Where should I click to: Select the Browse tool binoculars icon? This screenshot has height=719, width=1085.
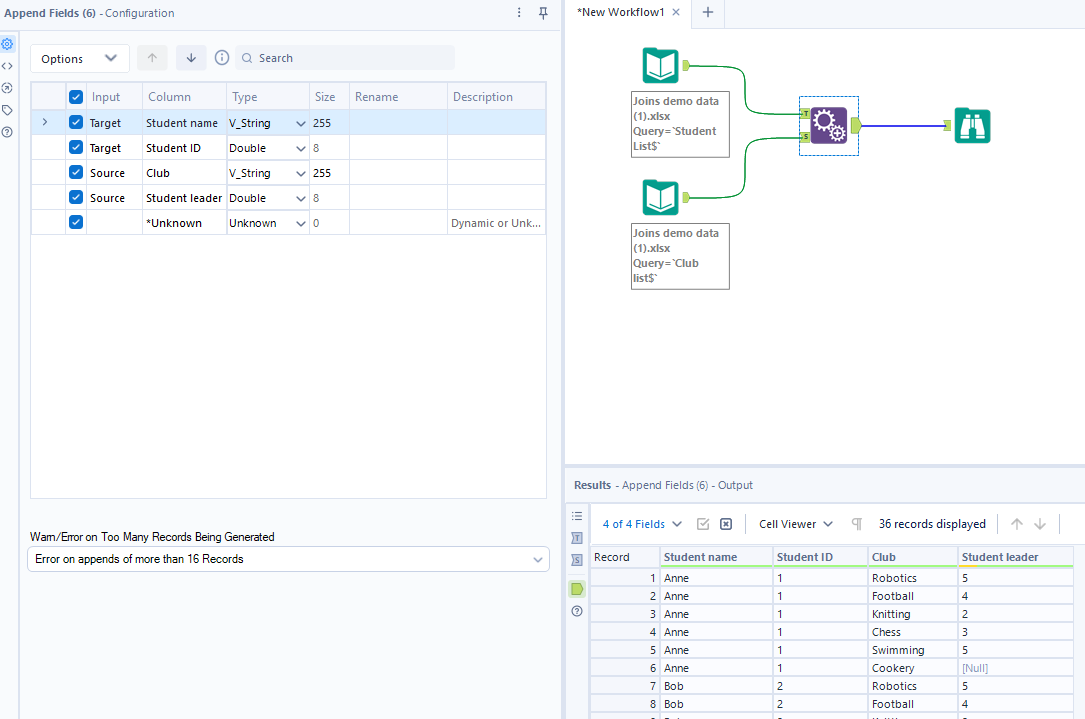click(x=972, y=126)
